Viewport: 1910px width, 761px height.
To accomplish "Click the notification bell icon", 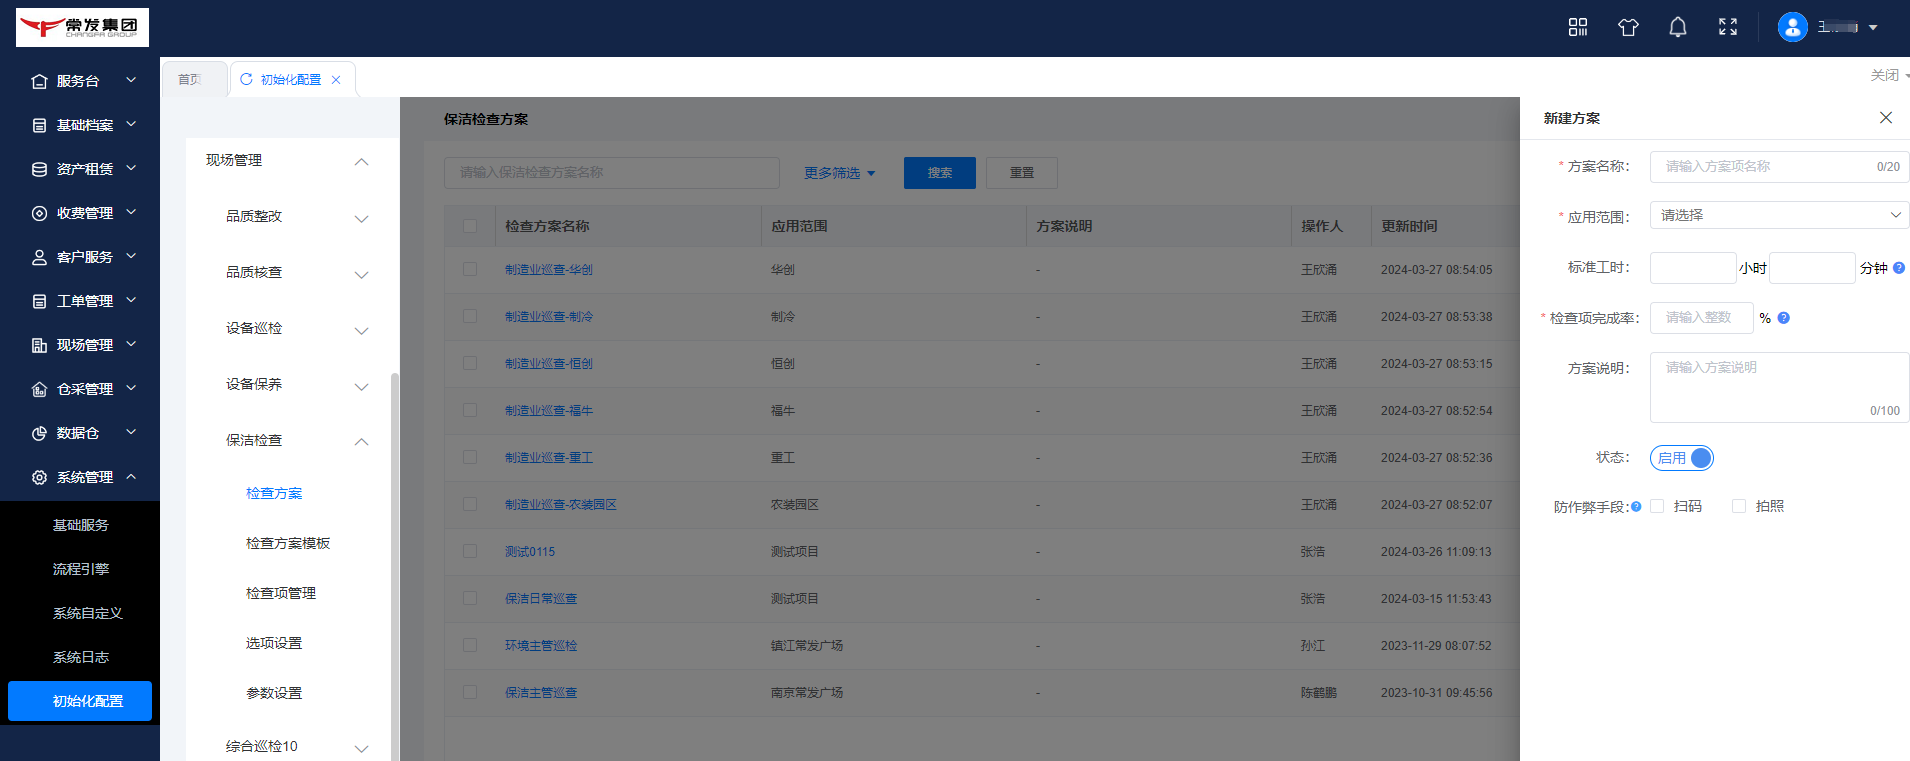I will coord(1678,28).
